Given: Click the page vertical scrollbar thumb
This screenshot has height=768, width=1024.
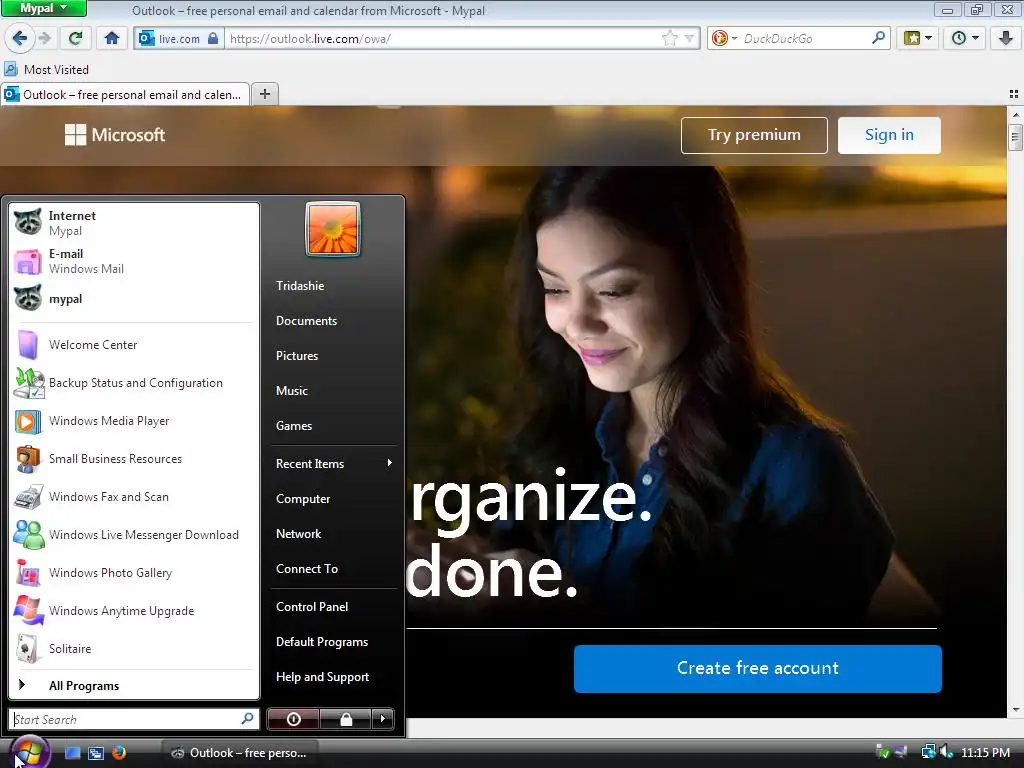Looking at the screenshot, I should (1015, 138).
